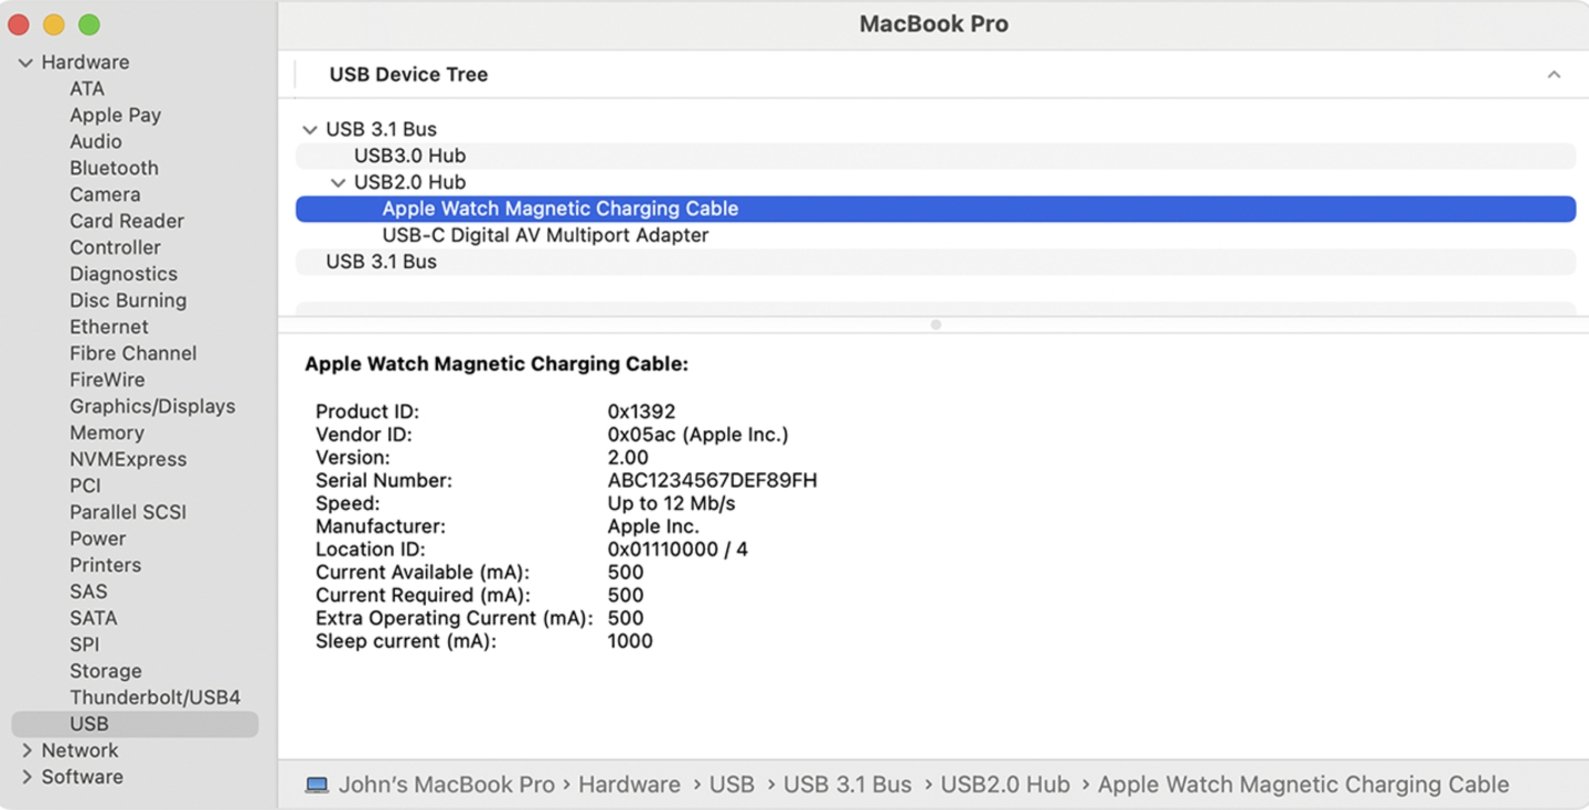Open Disc Burning category
This screenshot has width=1589, height=810.
128,301
